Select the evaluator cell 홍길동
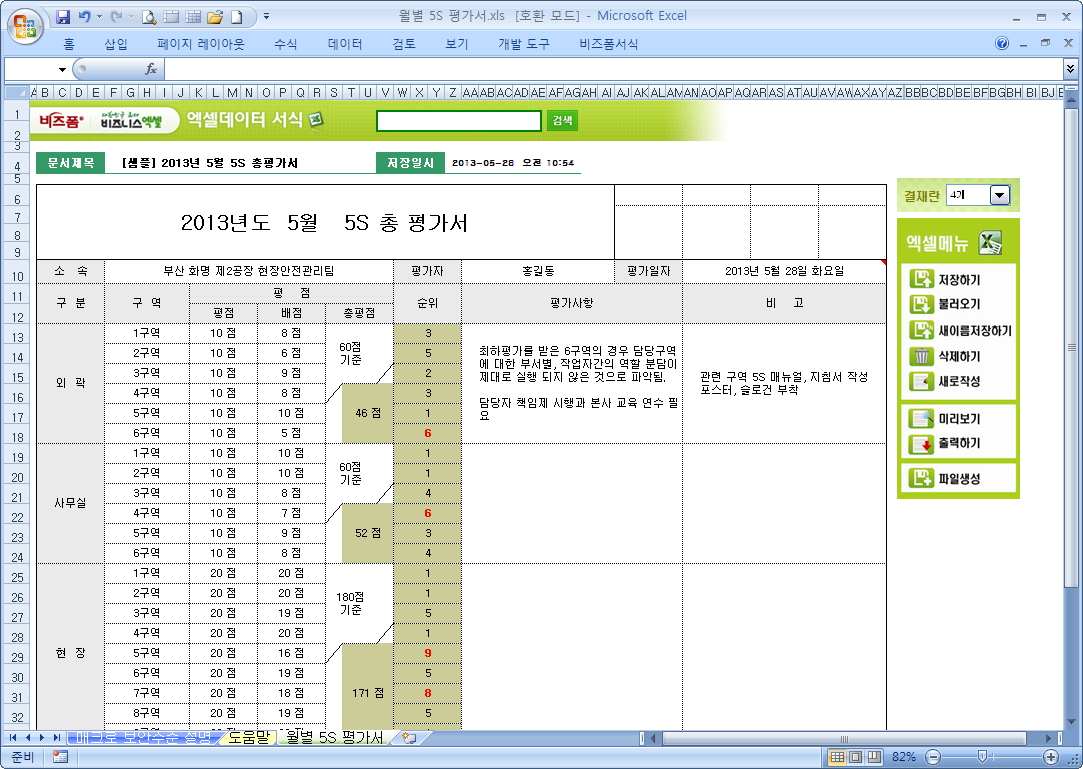This screenshot has width=1083, height=769. coord(538,271)
